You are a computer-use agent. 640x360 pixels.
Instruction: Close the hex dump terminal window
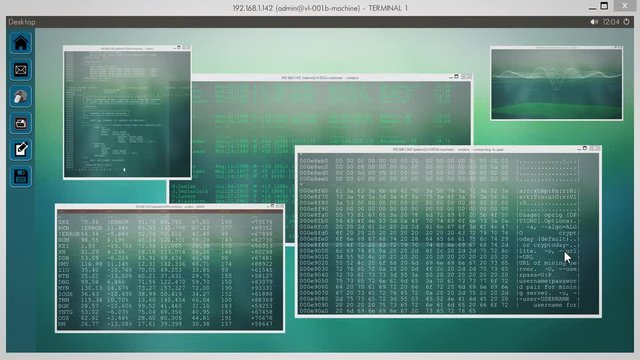(595, 149)
